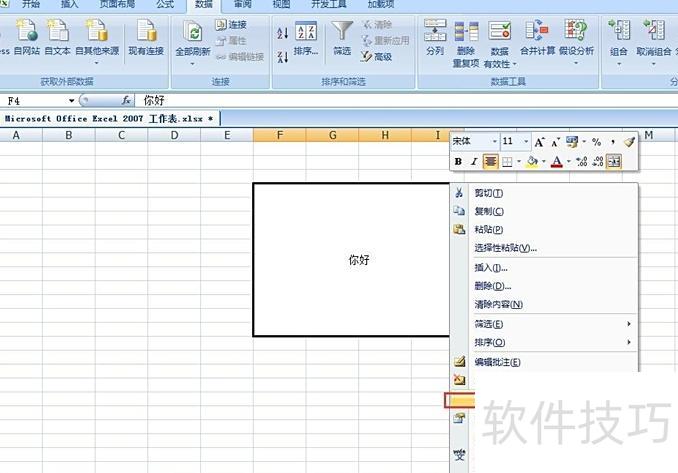Select the workbook tab 工作表.xlsx

point(110,118)
